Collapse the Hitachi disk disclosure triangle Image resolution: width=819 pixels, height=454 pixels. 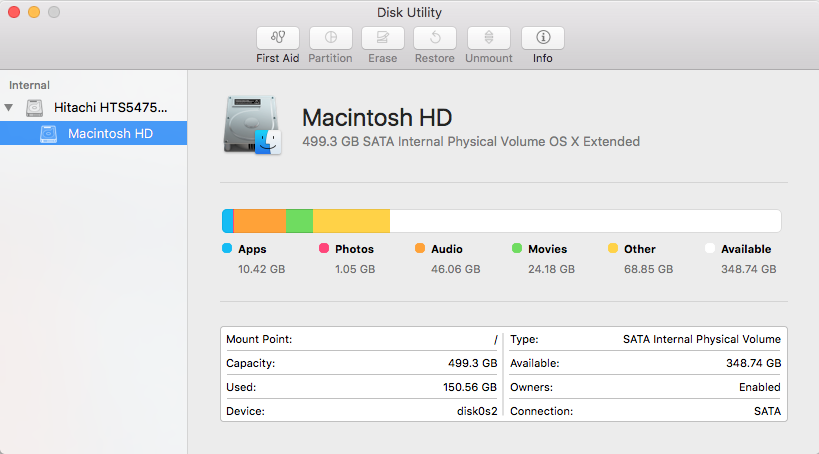(10, 108)
